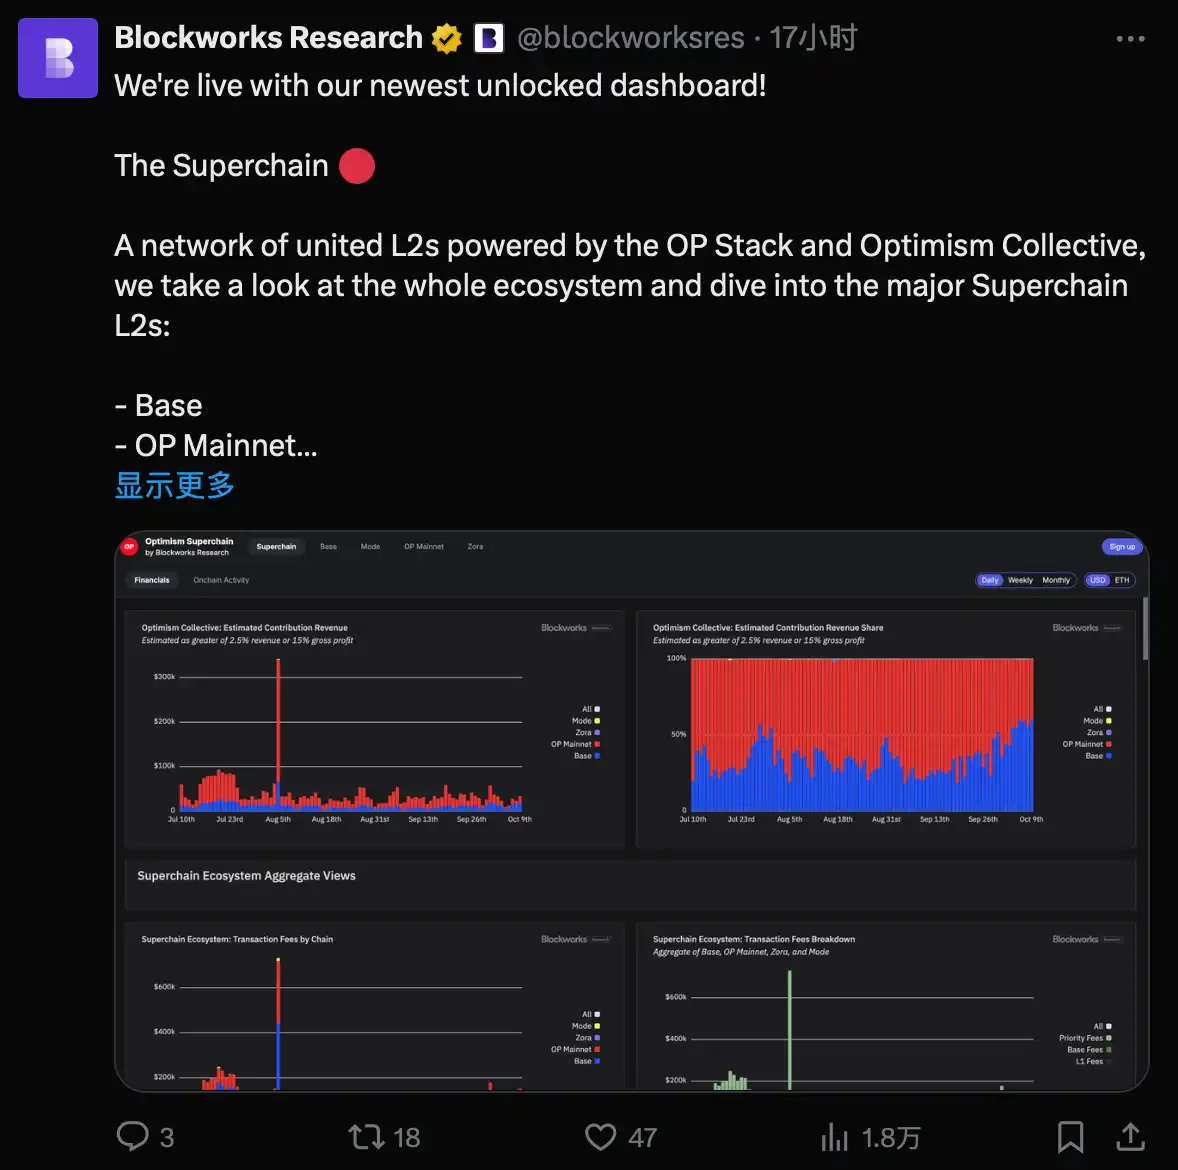The width and height of the screenshot is (1178, 1170).
Task: Like the tweet with heart icon
Action: [x=600, y=1136]
